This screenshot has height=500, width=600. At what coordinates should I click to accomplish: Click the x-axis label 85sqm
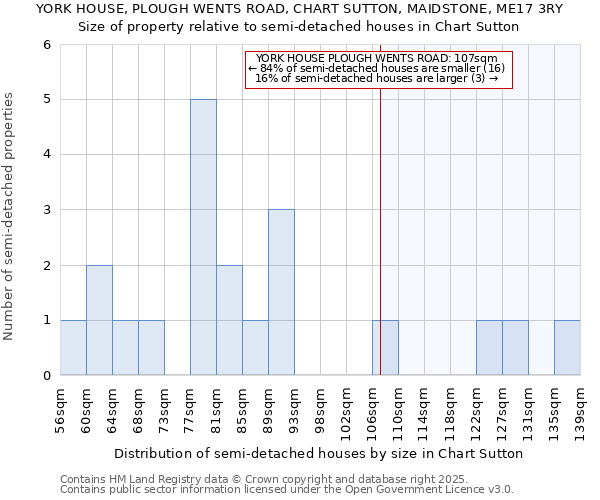[242, 411]
